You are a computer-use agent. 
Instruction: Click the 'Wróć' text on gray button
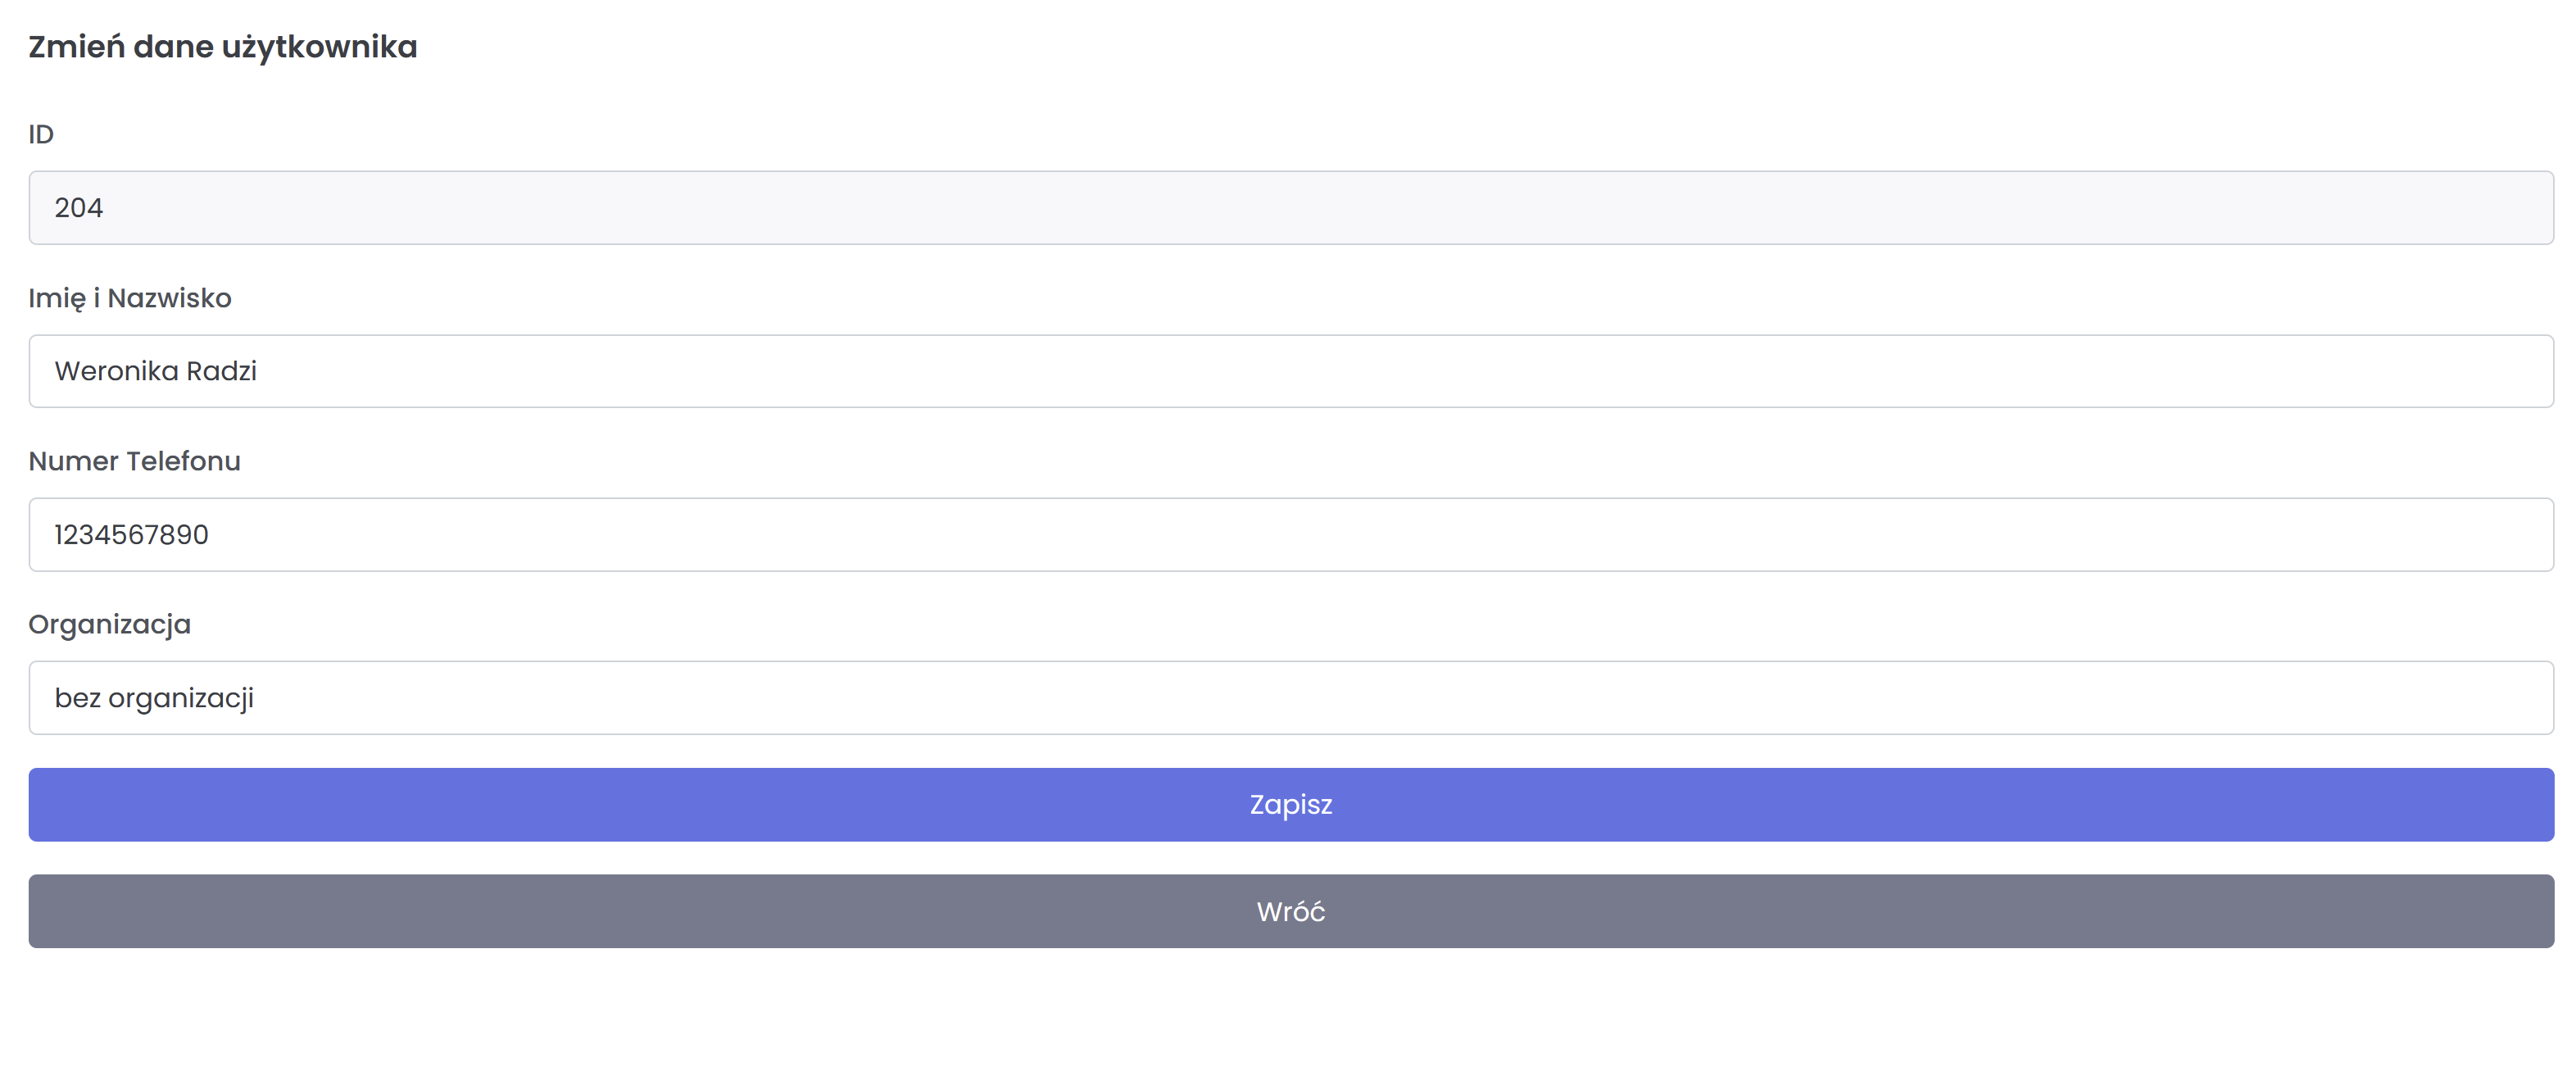1290,912
